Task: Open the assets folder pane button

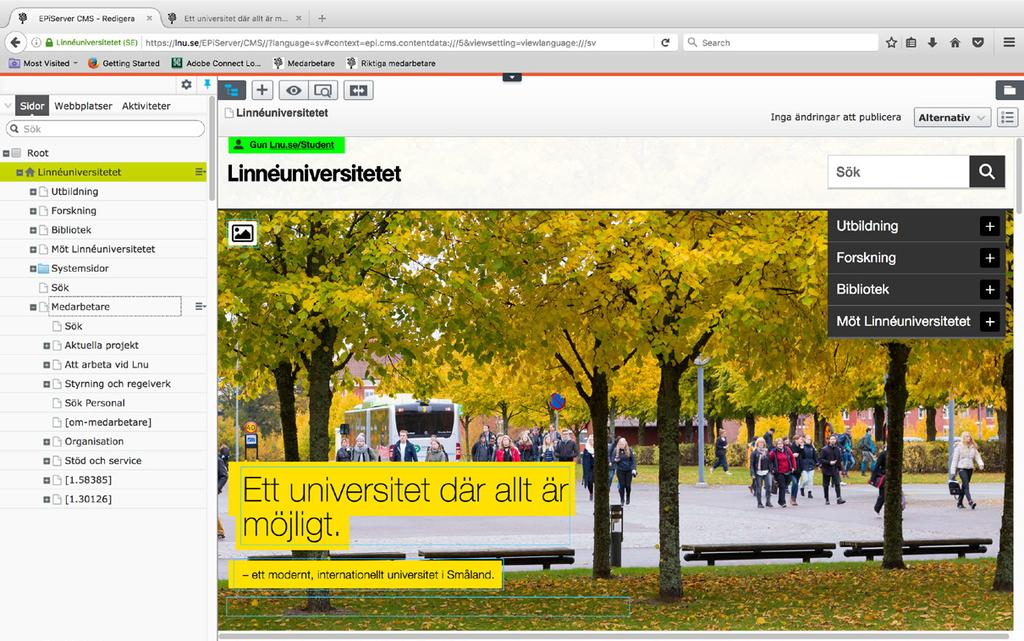Action: pos(1009,90)
